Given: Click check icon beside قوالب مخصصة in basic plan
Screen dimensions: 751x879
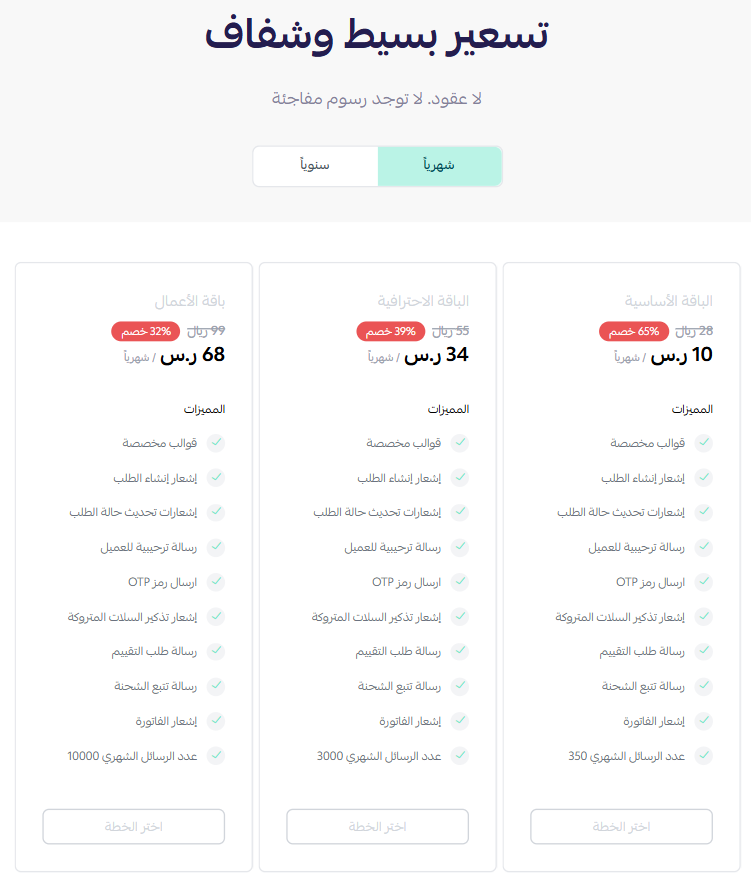Looking at the screenshot, I should coord(703,443).
